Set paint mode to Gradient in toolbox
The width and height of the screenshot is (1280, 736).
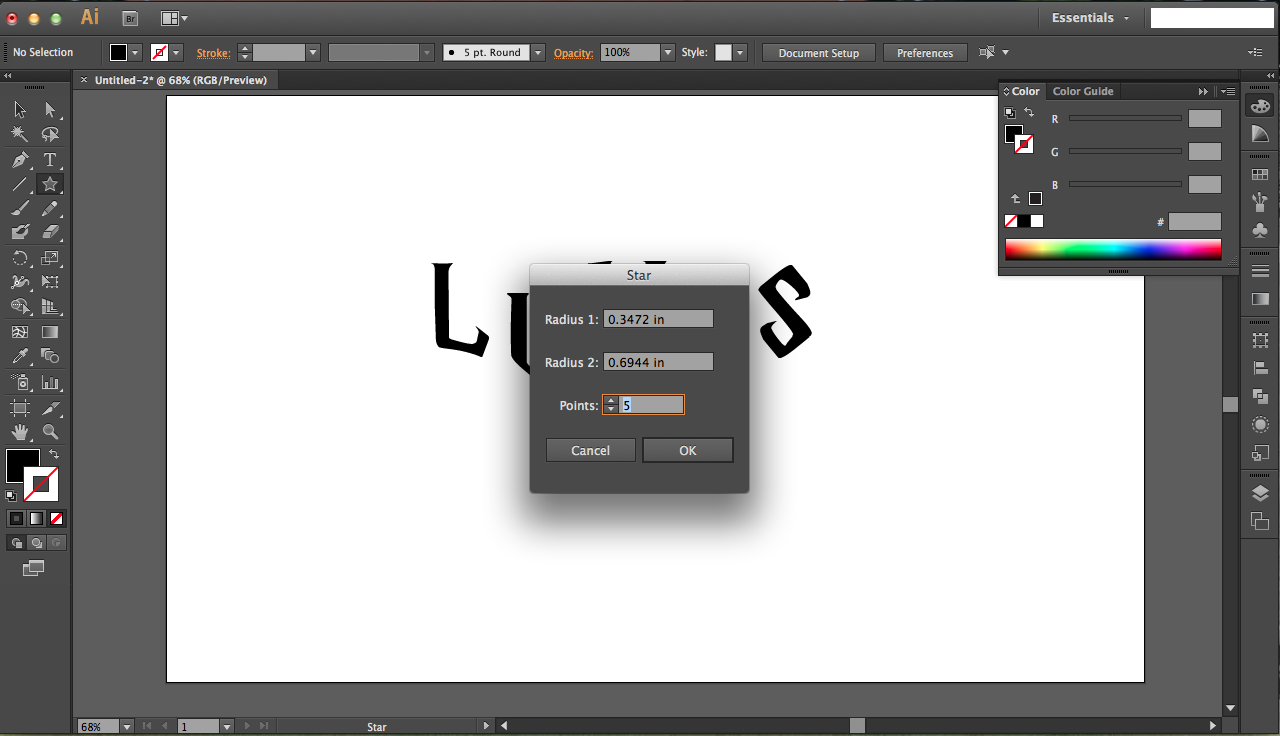pos(36,518)
